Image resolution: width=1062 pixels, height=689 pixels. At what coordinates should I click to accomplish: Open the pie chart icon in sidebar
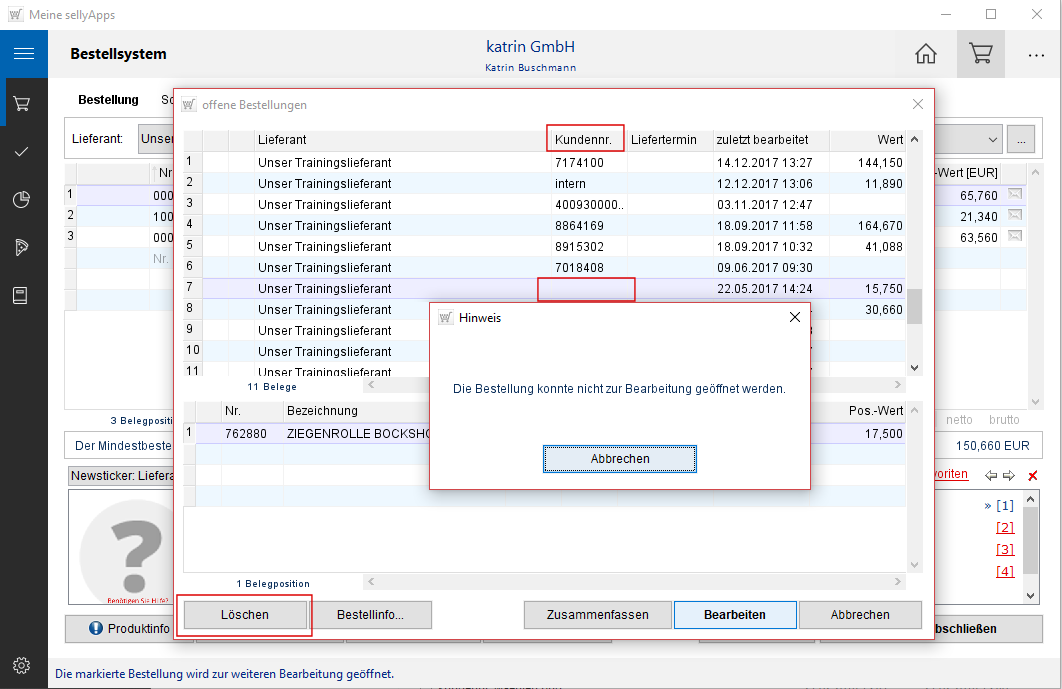click(x=23, y=200)
